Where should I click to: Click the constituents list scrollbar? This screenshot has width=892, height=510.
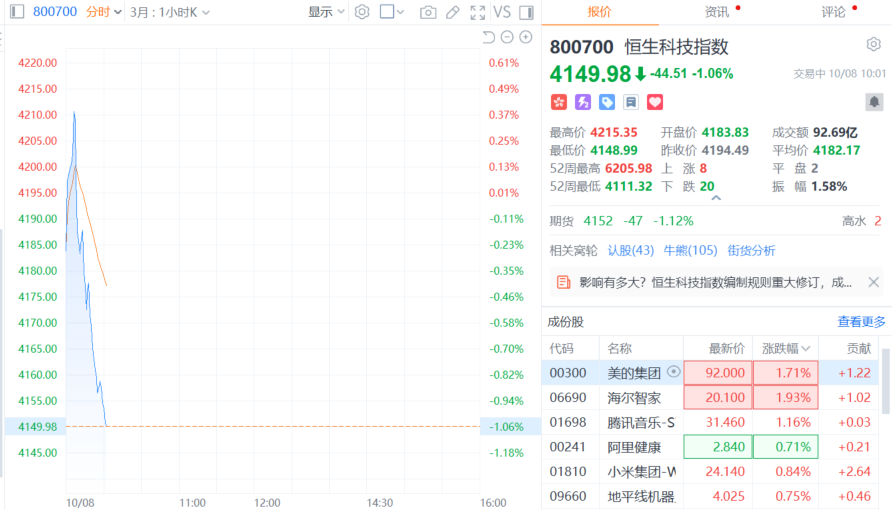(886, 382)
